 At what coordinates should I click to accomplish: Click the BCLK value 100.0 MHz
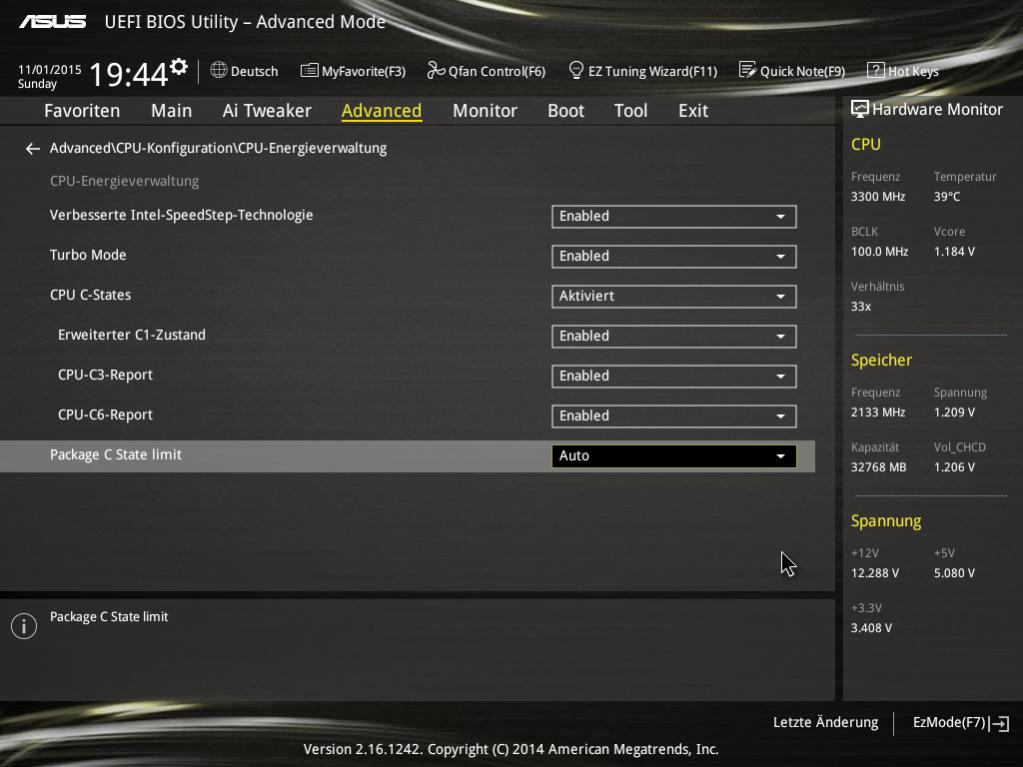[x=879, y=251]
